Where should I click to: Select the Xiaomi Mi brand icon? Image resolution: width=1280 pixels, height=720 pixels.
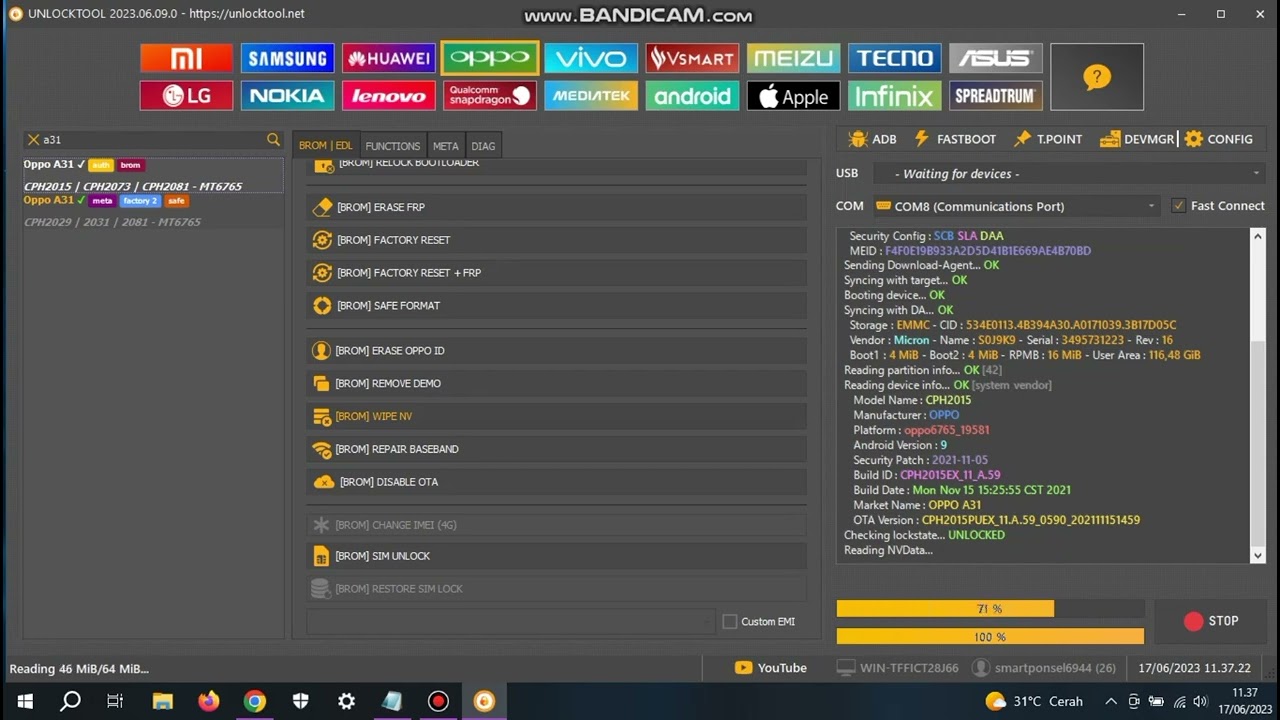click(186, 58)
